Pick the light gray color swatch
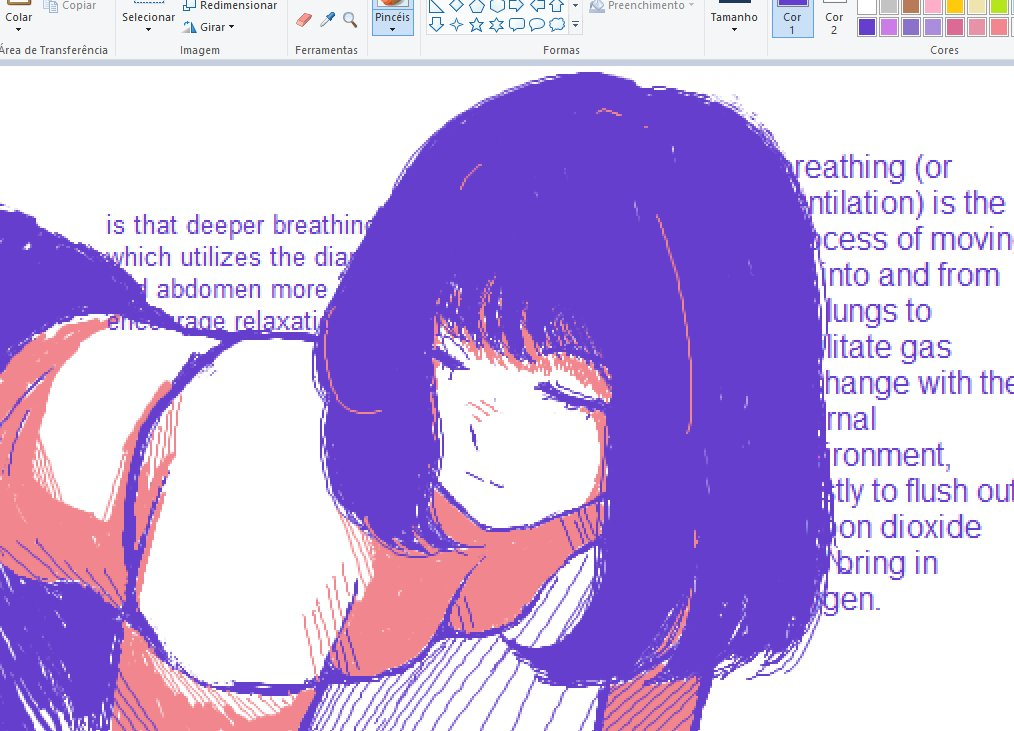The height and width of the screenshot is (731, 1014). tap(889, 6)
